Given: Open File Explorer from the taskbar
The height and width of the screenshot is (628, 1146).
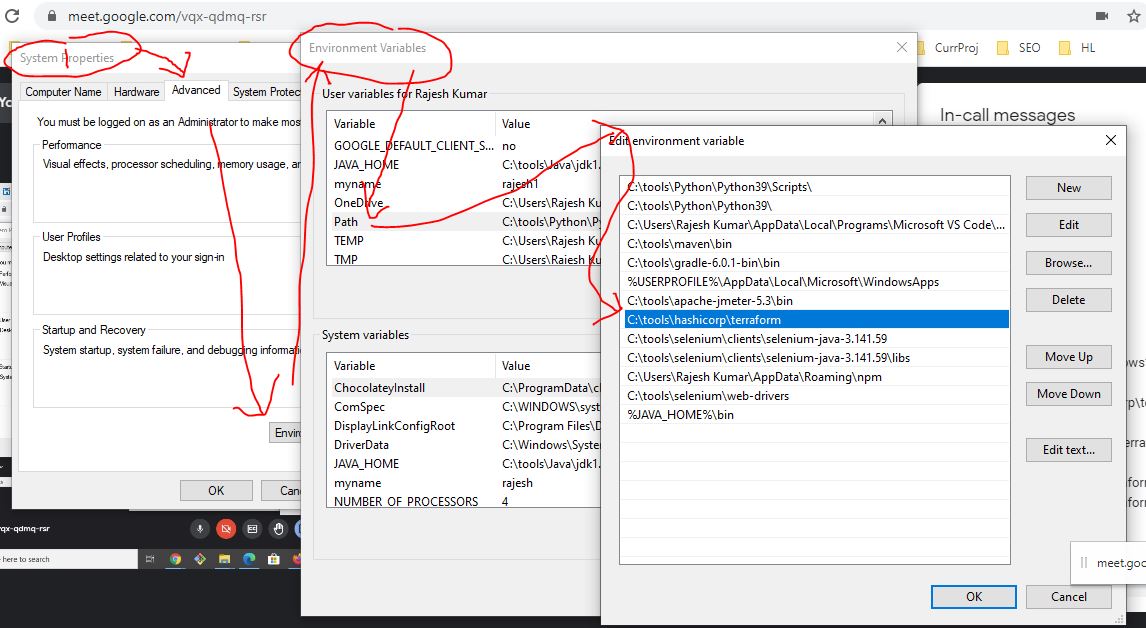Looking at the screenshot, I should (x=225, y=559).
